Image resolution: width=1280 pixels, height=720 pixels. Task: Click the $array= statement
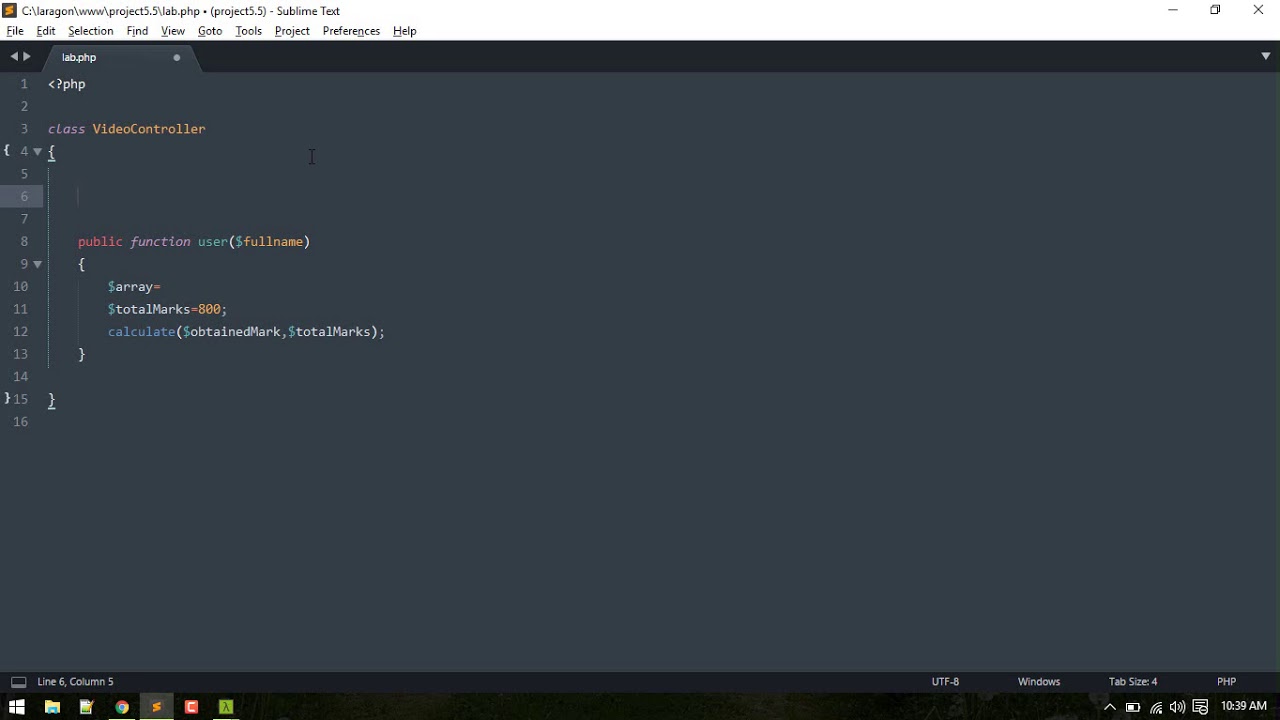(134, 287)
